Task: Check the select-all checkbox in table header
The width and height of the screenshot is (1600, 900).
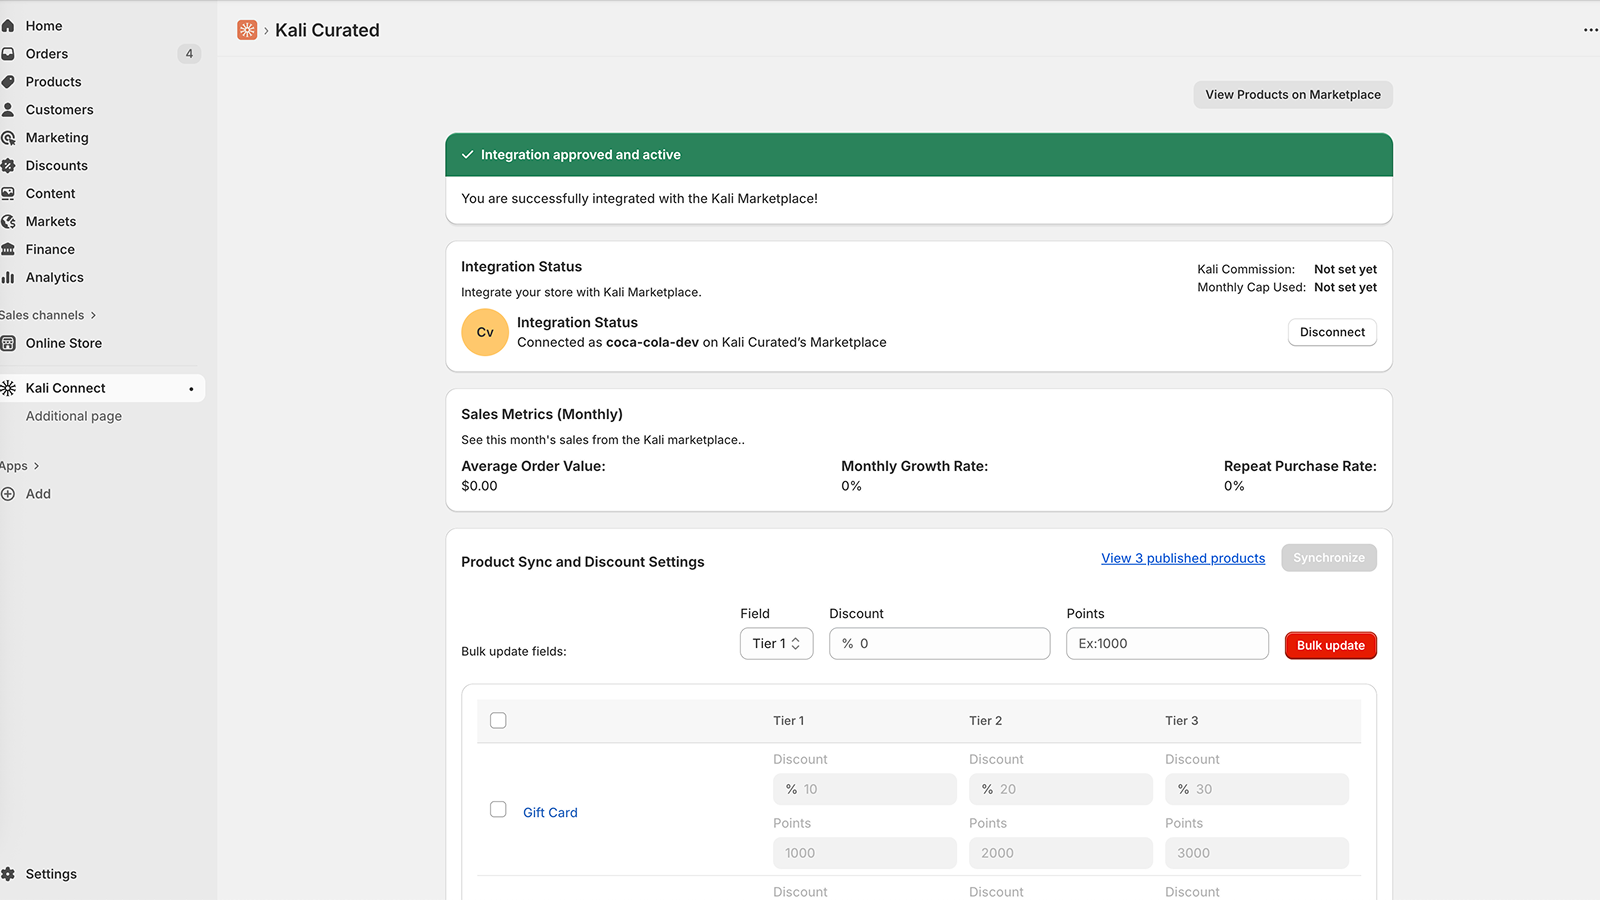Action: coord(498,721)
